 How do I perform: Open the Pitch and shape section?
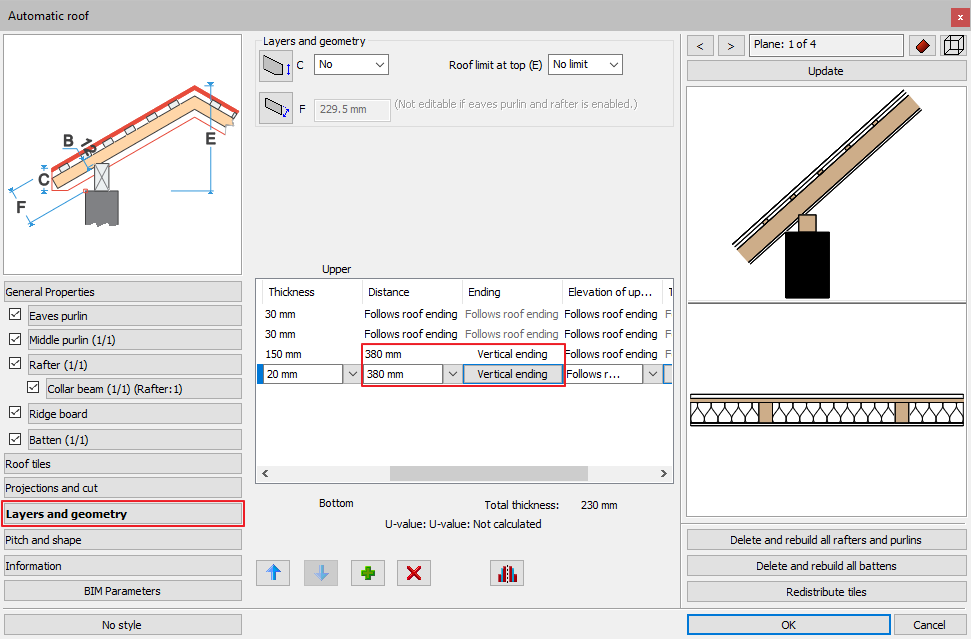click(123, 540)
